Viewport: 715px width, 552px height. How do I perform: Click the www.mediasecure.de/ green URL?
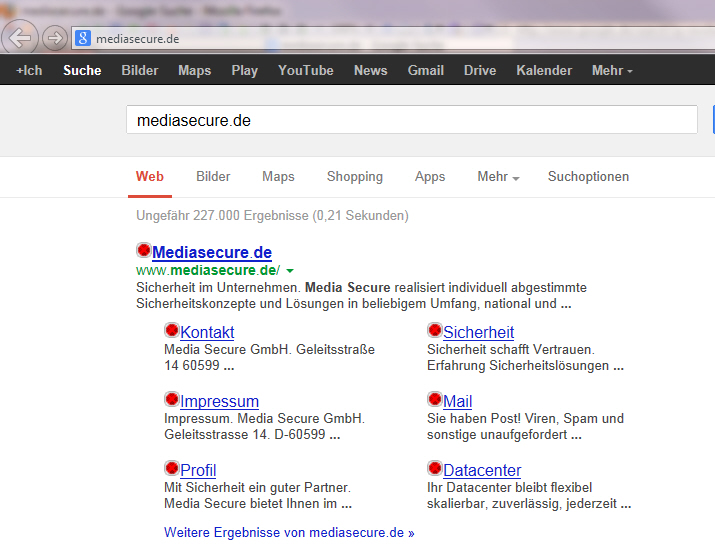pos(208,270)
